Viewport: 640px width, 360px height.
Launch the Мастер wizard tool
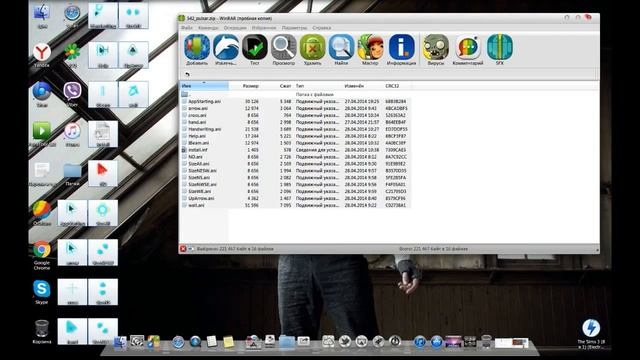coord(370,49)
